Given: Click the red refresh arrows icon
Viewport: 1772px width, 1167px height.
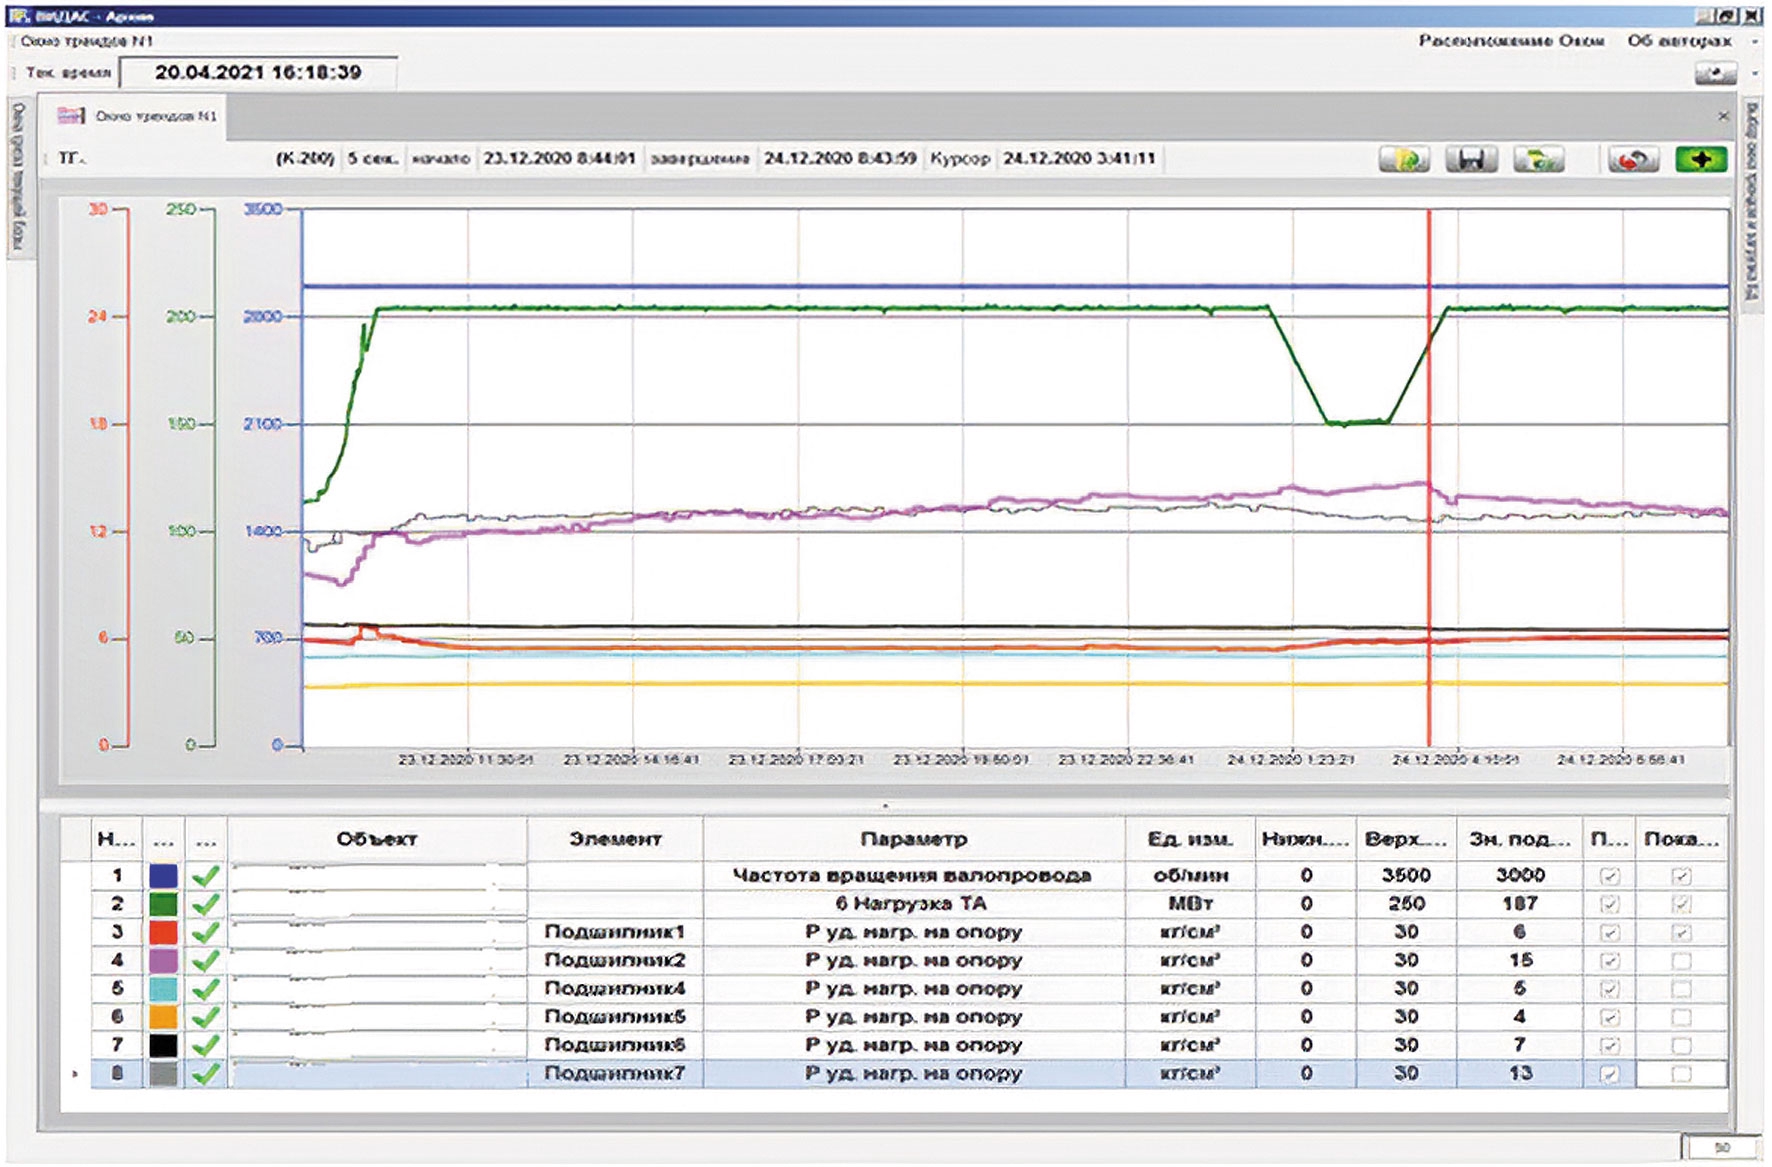Looking at the screenshot, I should pos(1633,159).
